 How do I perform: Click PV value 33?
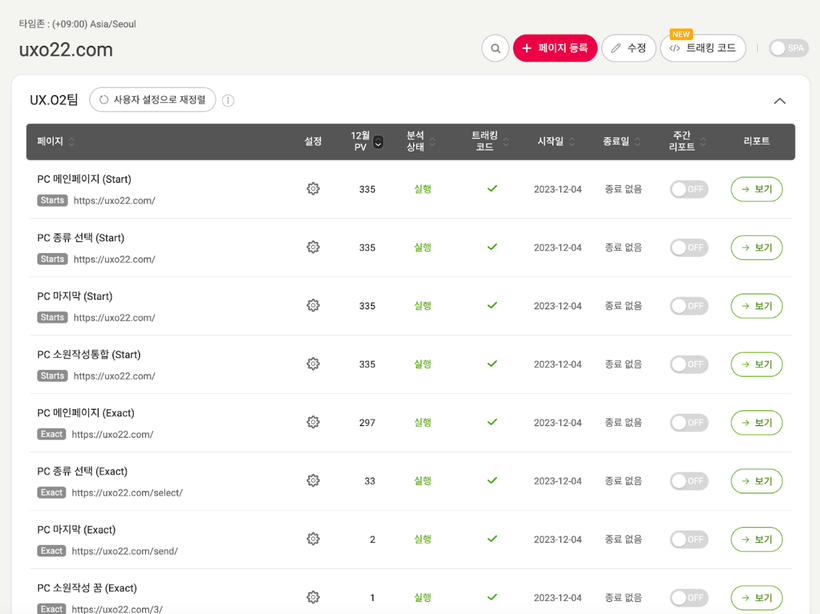click(x=370, y=481)
